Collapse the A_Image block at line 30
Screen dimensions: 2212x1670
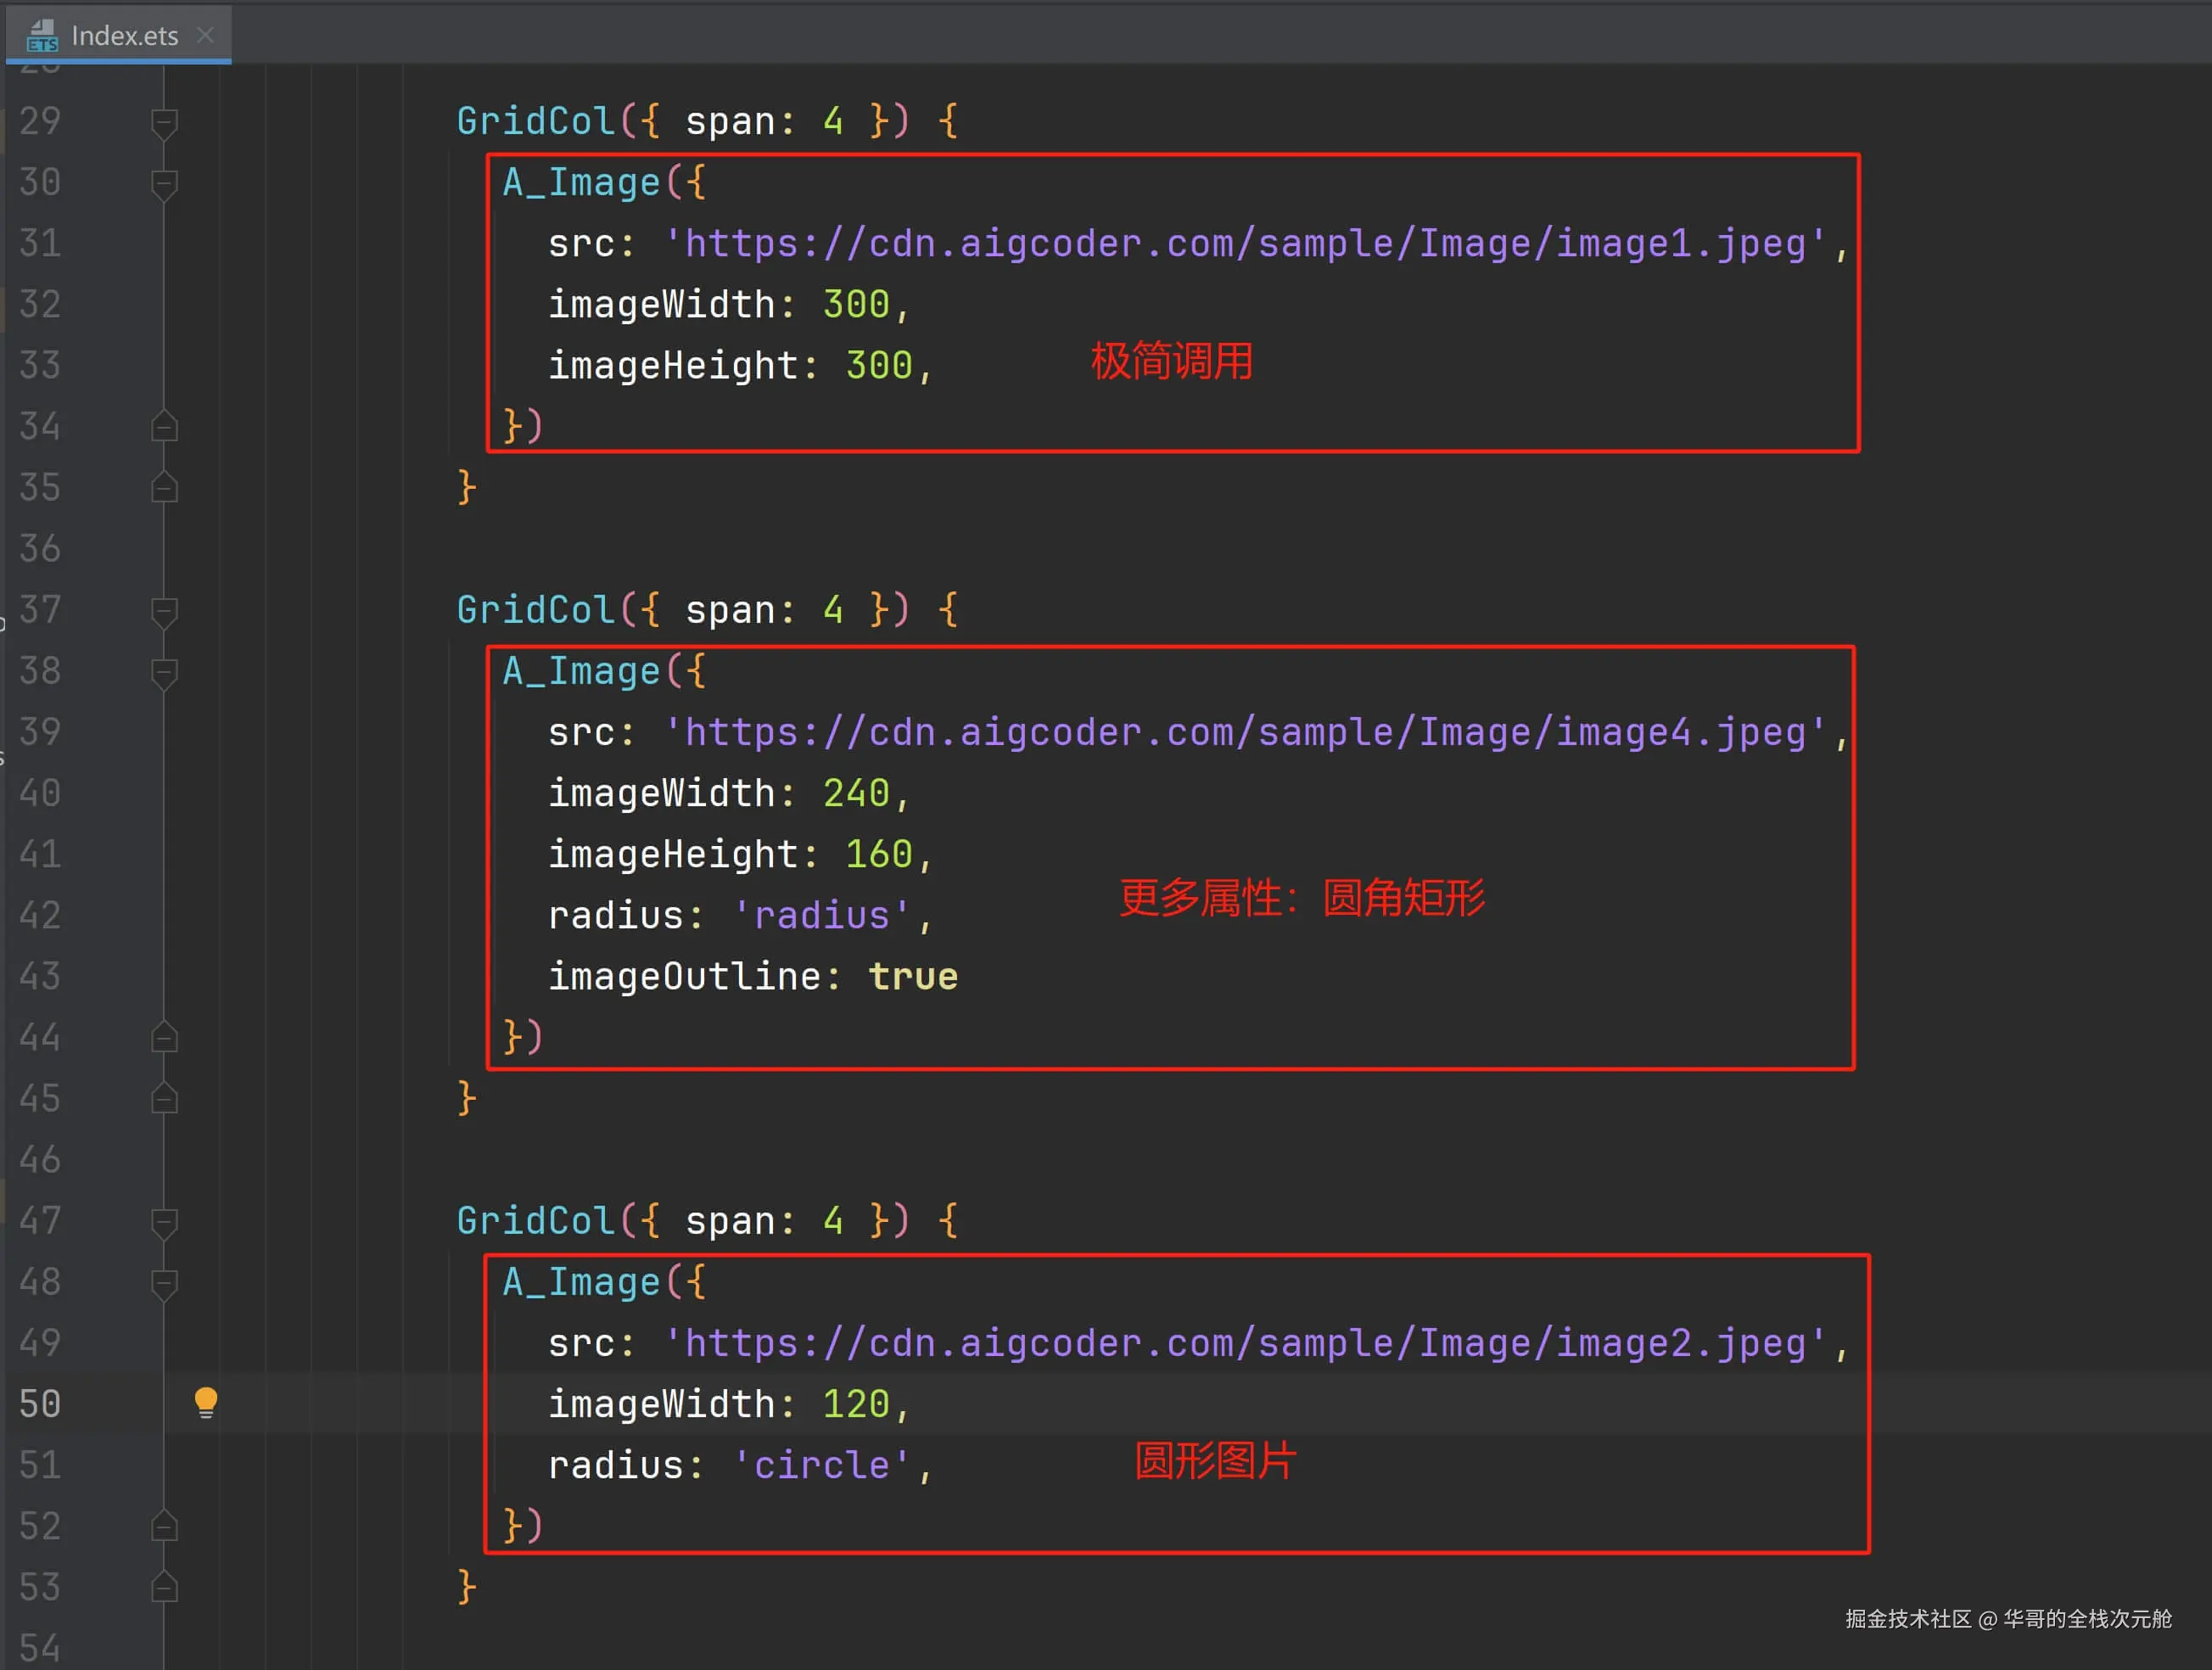[164, 184]
